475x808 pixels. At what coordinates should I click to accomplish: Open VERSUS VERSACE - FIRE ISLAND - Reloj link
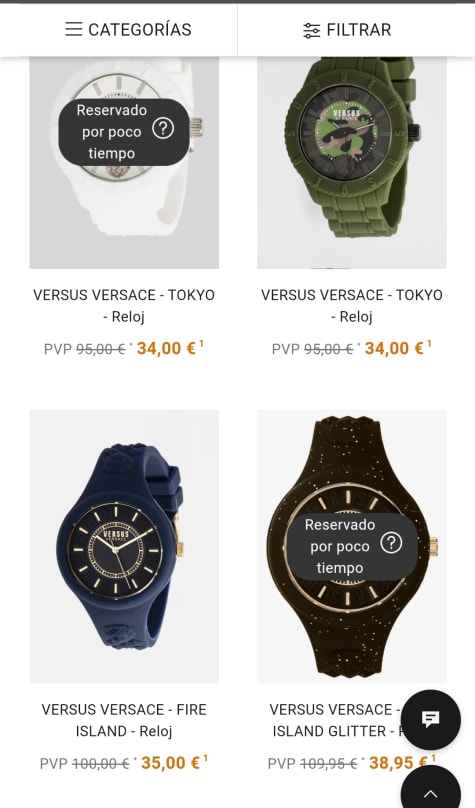pos(124,720)
